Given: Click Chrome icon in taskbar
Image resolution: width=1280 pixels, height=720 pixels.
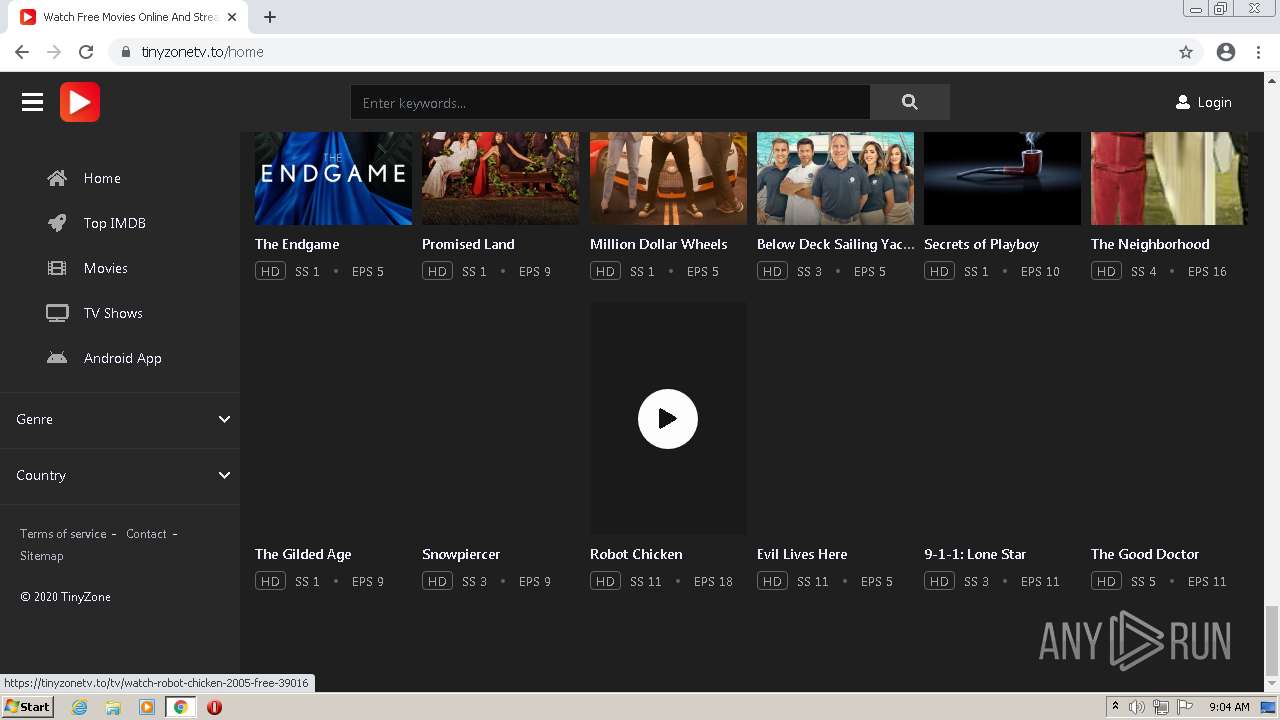Looking at the screenshot, I should [x=180, y=707].
